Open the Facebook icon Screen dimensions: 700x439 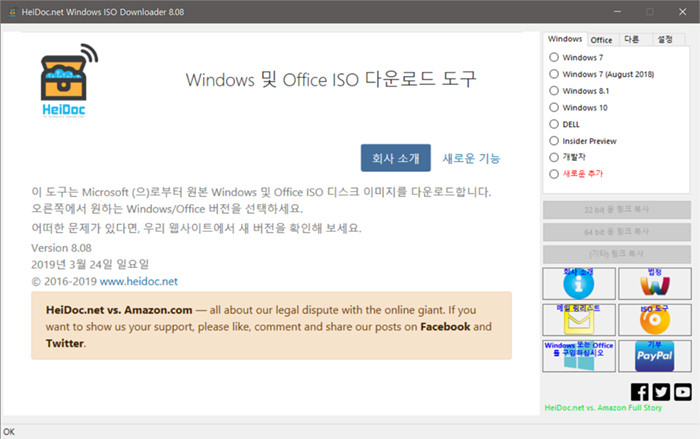pos(639,392)
